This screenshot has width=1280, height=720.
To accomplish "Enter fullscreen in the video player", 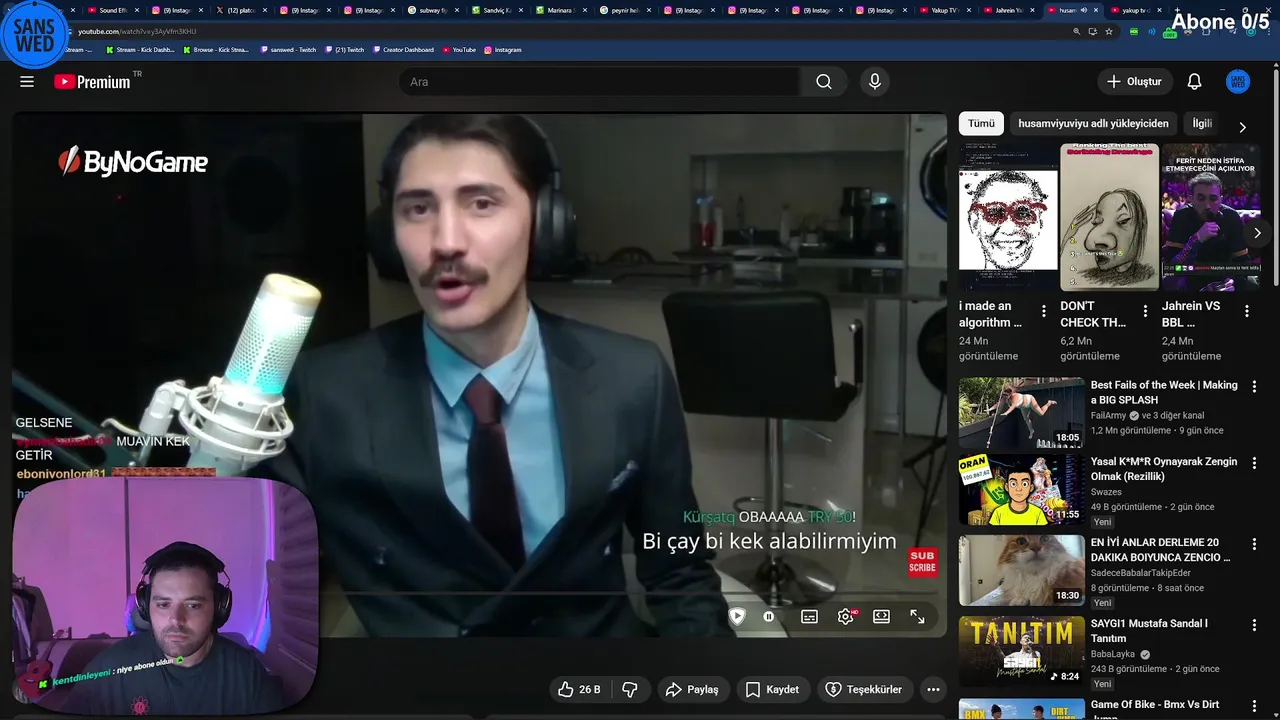I will coord(917,617).
